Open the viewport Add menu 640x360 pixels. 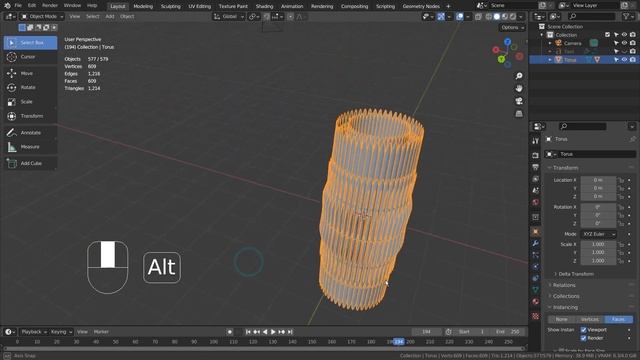point(110,17)
